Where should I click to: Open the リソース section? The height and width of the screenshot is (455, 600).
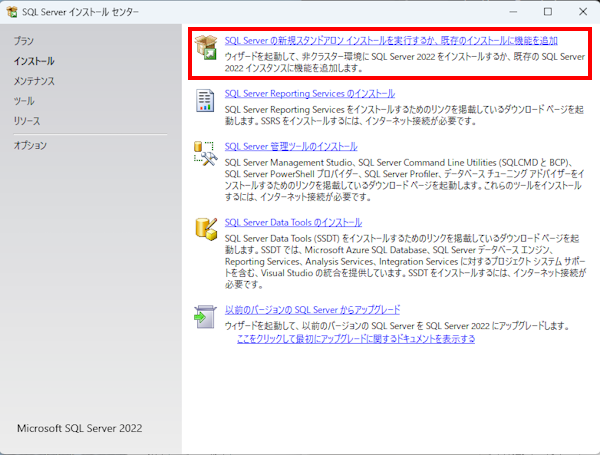click(27, 121)
